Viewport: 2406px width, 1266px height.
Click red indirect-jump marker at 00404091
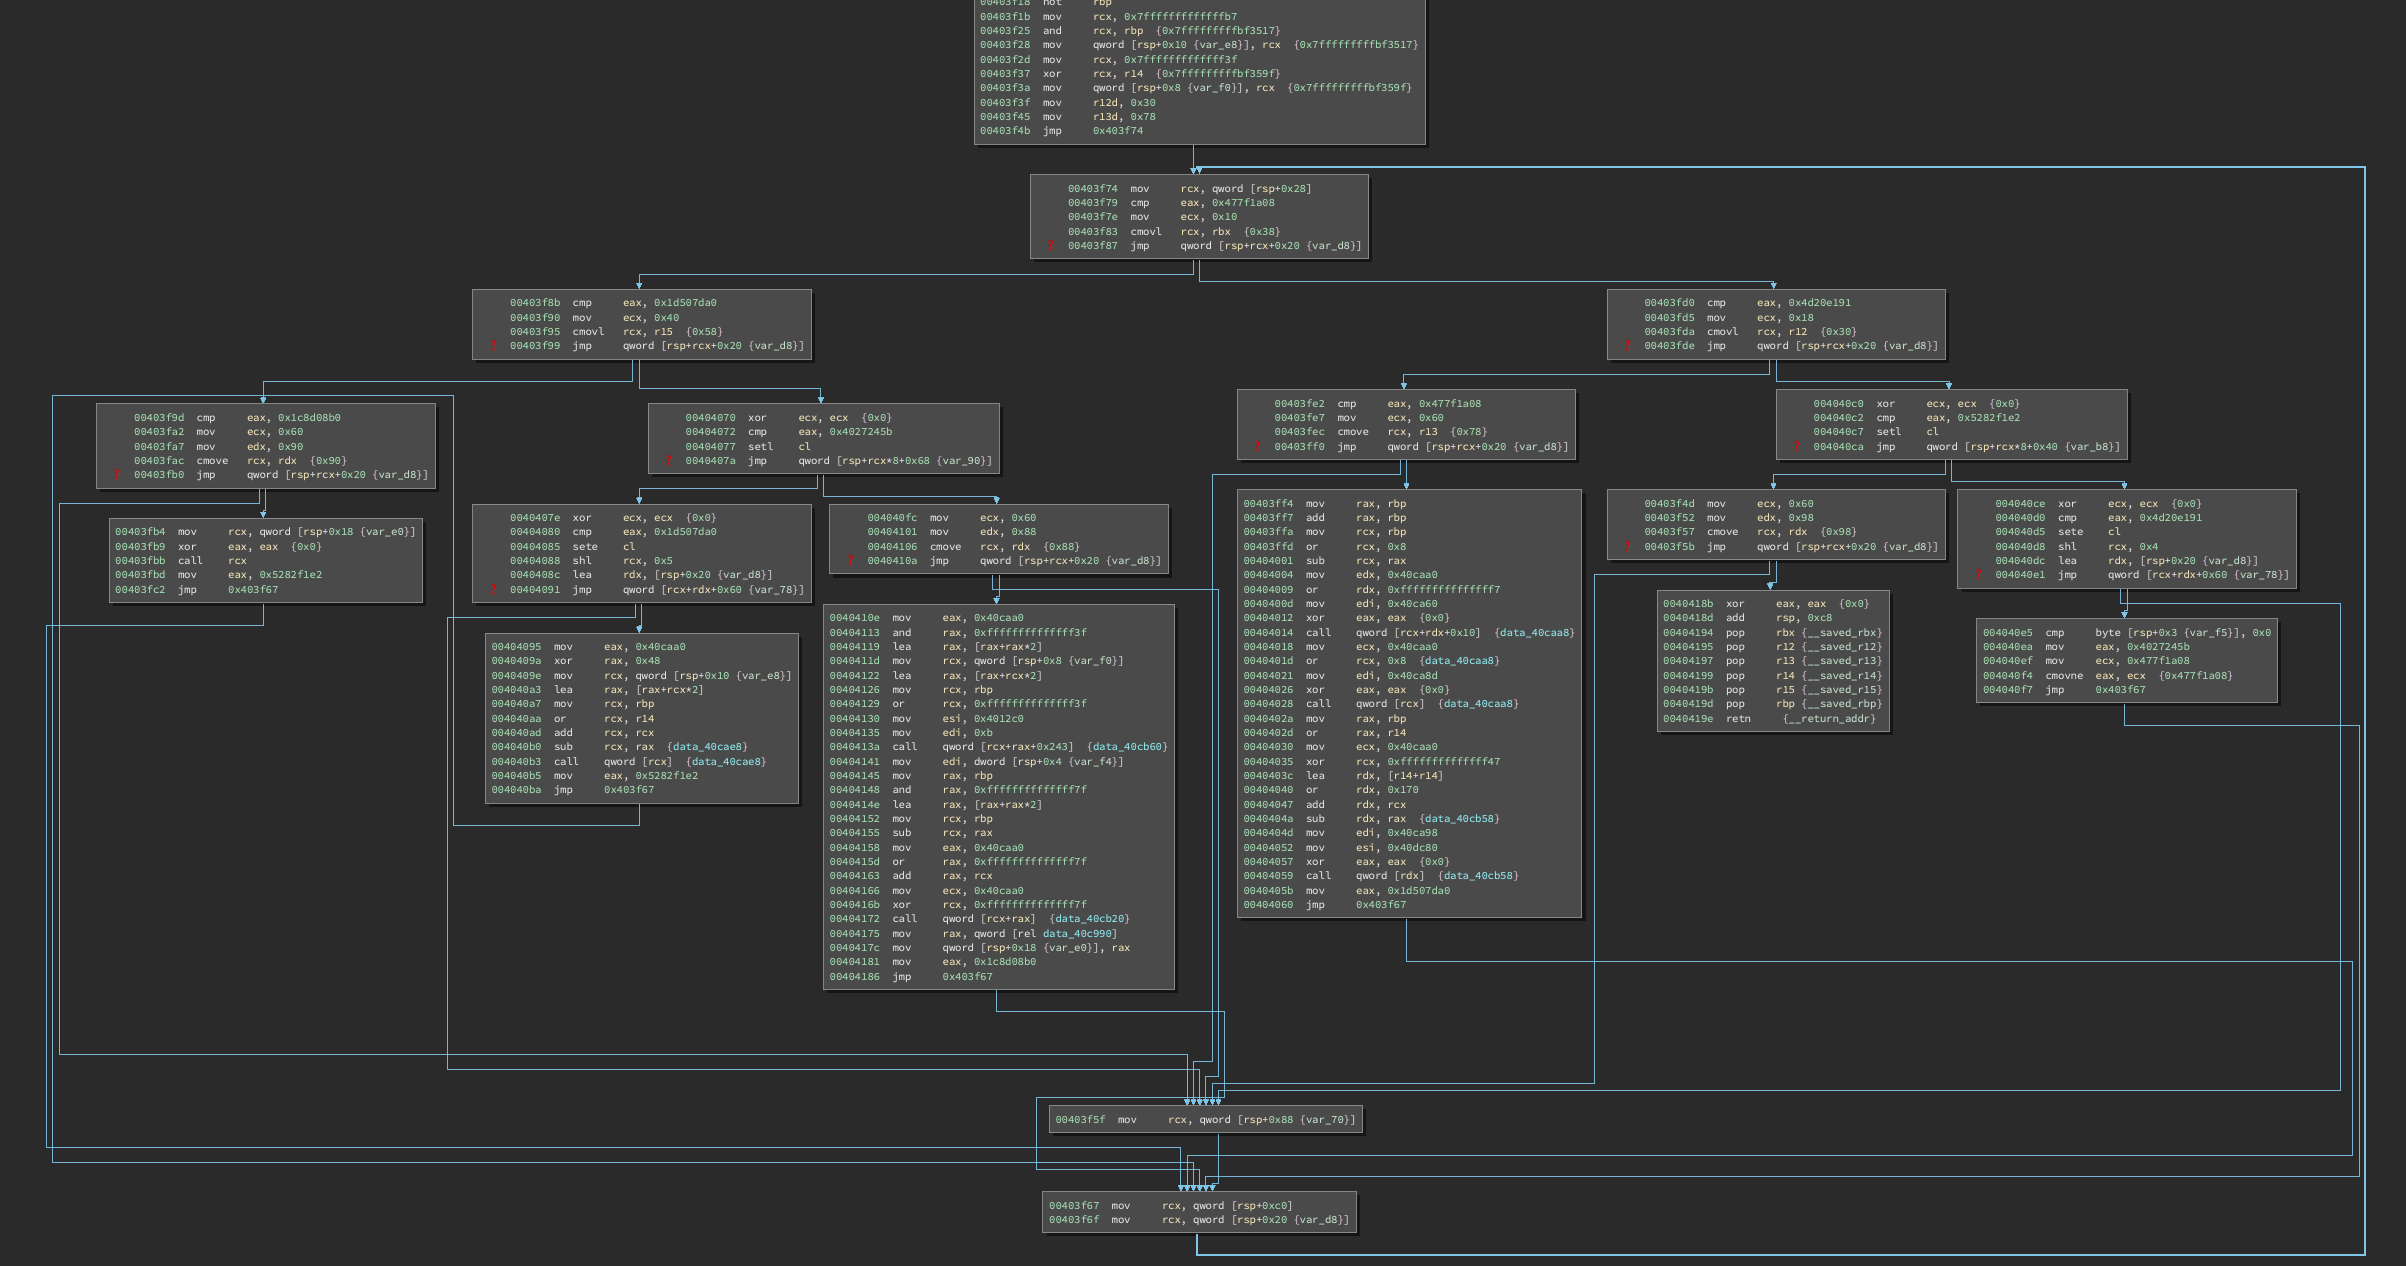click(493, 590)
